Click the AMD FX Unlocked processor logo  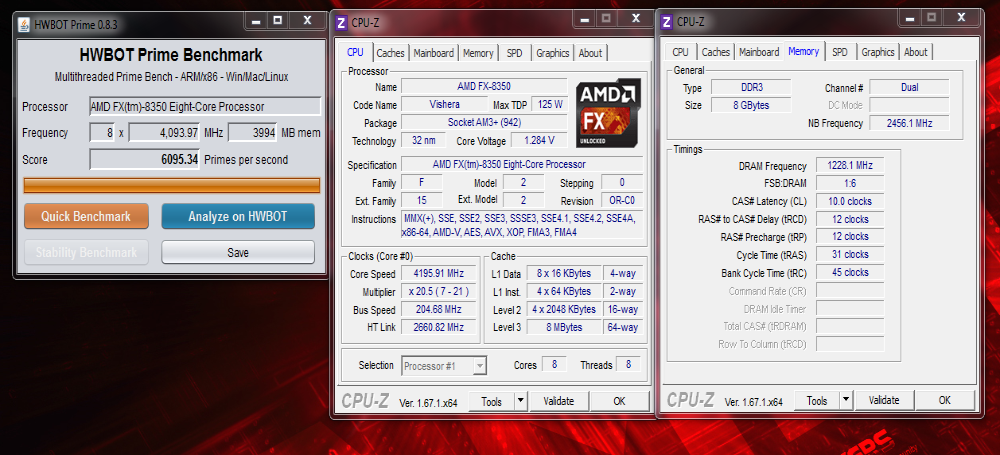click(x=607, y=114)
